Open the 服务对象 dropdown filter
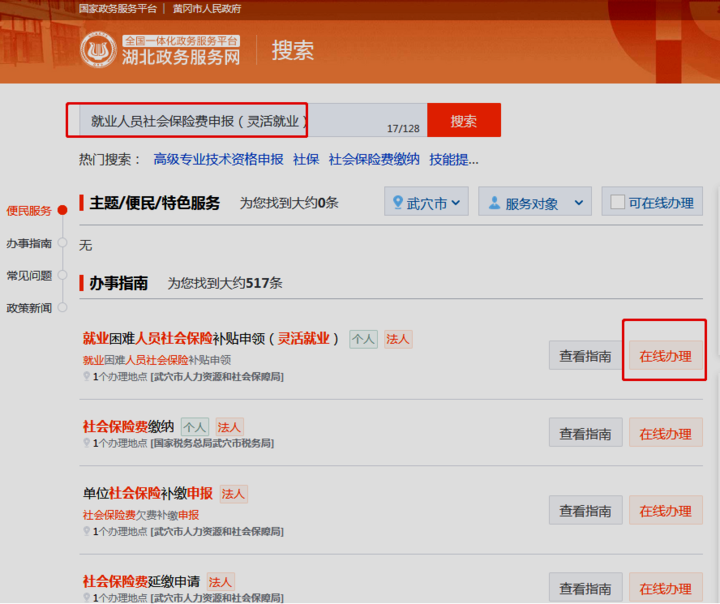This screenshot has width=720, height=604. click(x=535, y=203)
